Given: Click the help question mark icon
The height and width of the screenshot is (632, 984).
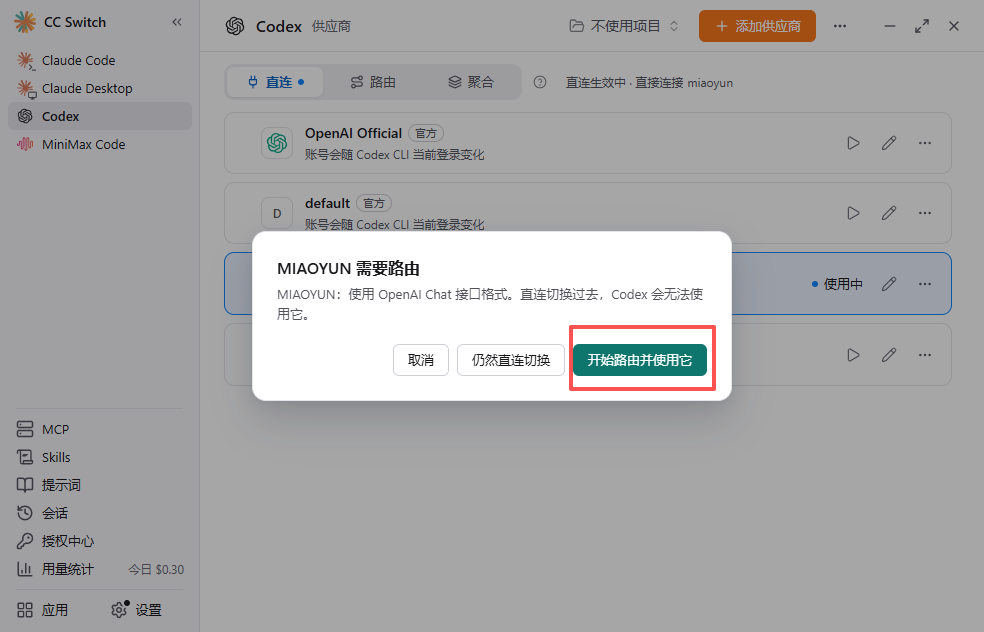Looking at the screenshot, I should (x=540, y=82).
